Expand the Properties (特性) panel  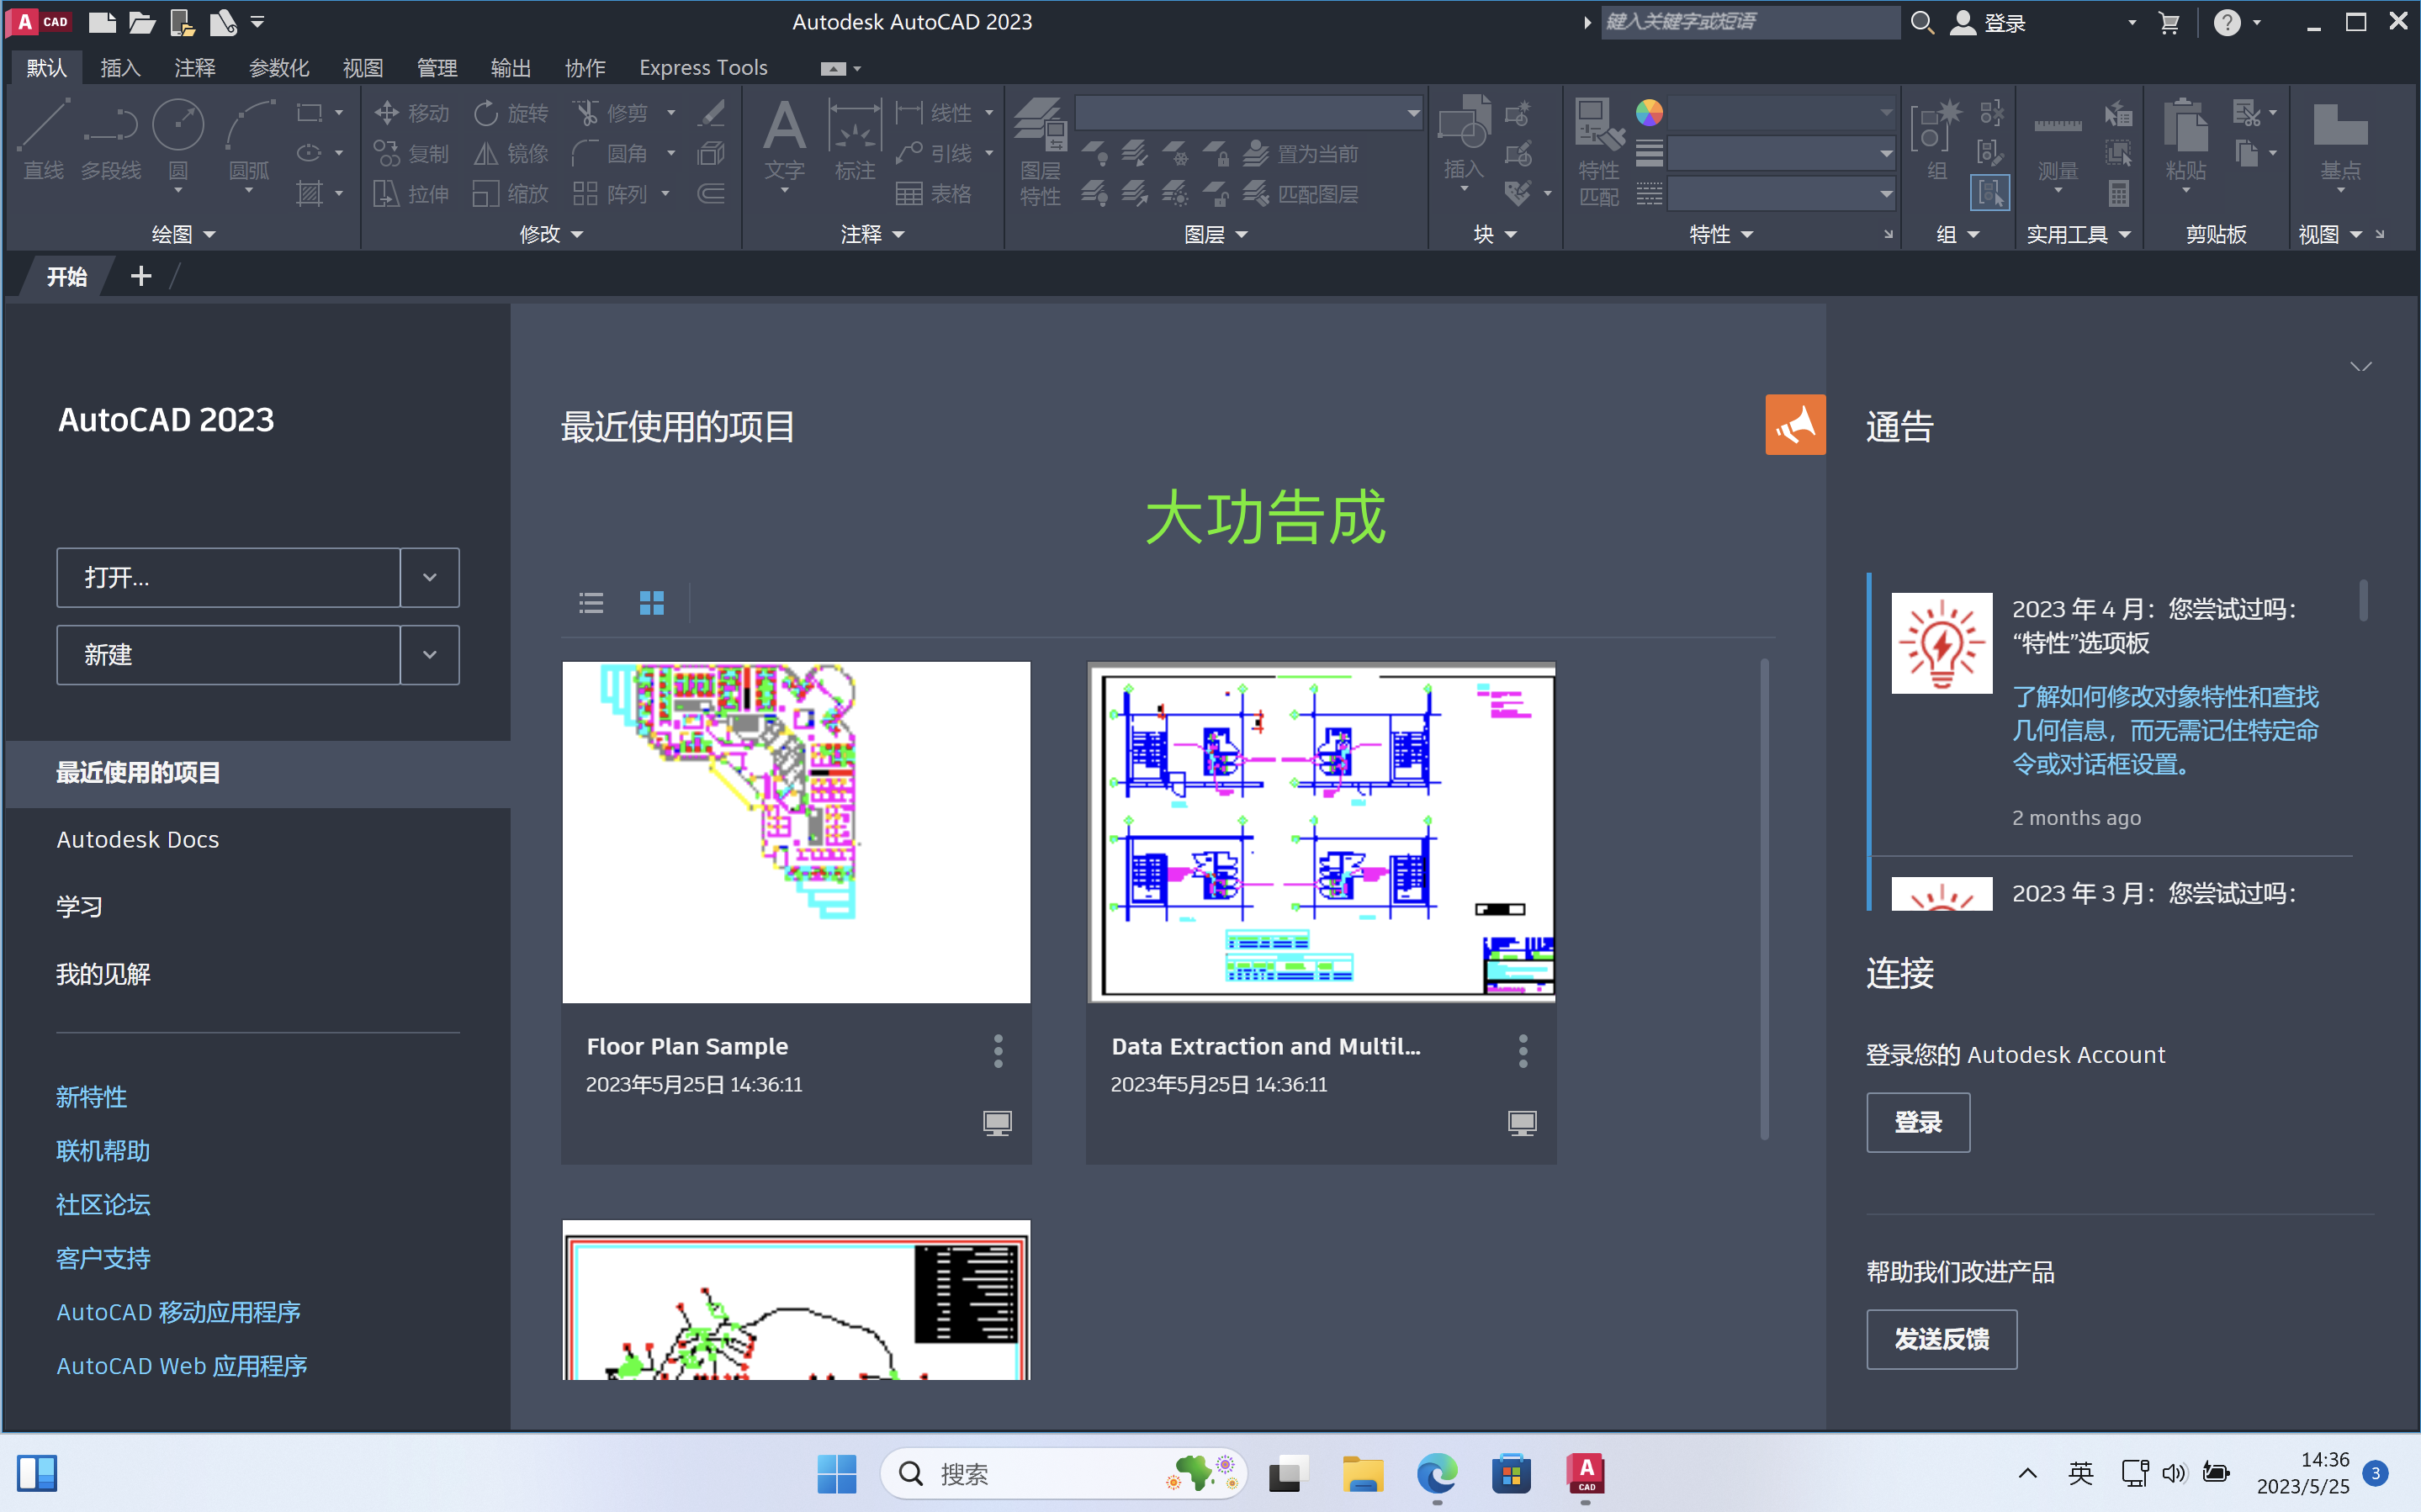1721,234
